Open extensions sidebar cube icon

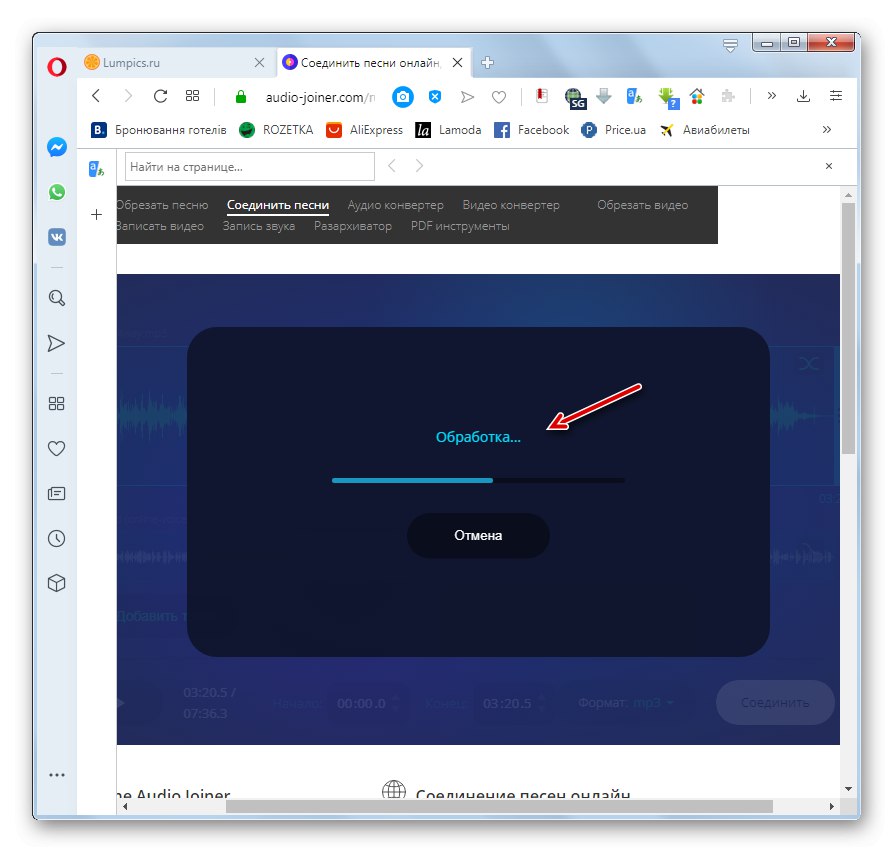coord(56,583)
